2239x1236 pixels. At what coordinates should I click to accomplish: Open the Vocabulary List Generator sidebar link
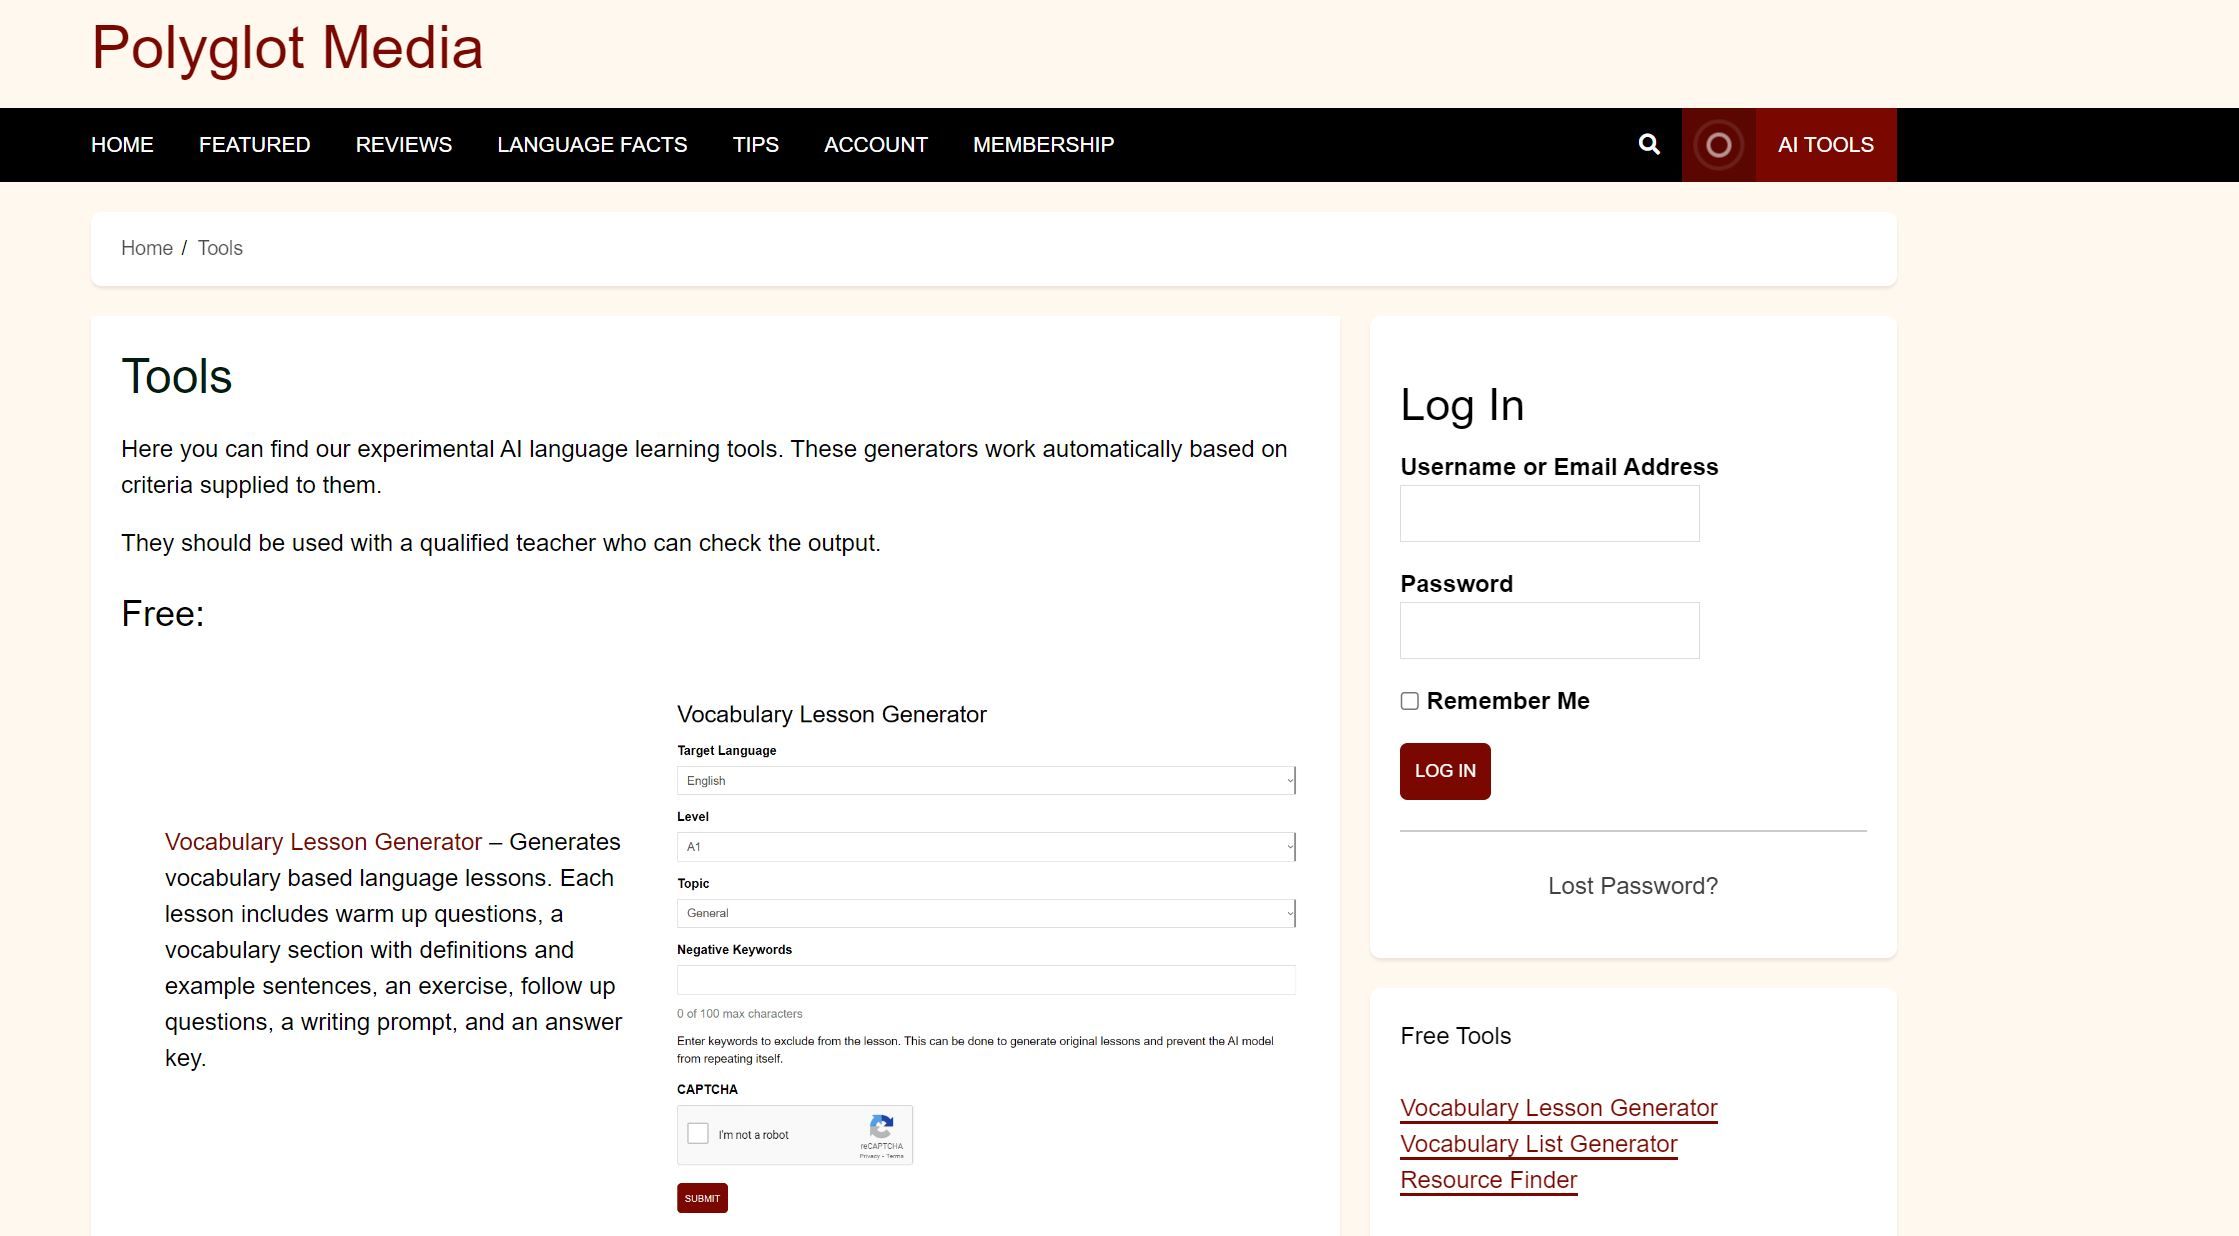click(1538, 1144)
